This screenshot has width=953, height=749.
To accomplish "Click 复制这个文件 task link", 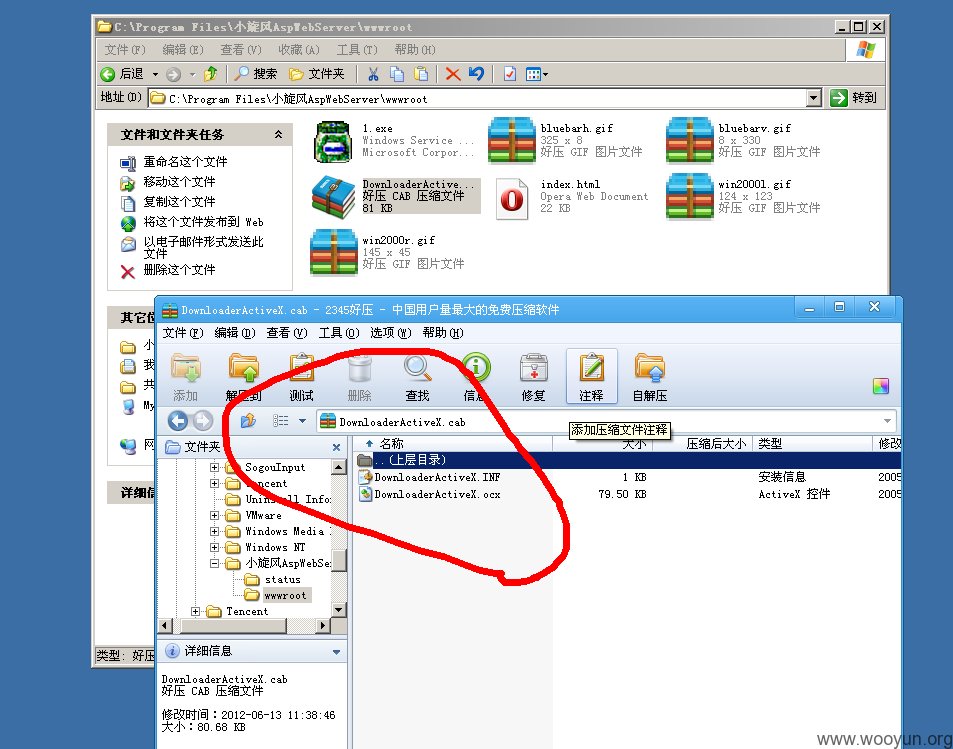I will (x=179, y=202).
